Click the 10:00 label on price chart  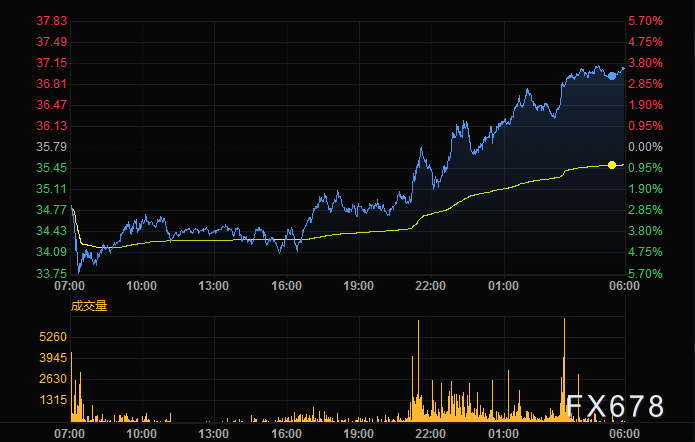click(x=141, y=286)
